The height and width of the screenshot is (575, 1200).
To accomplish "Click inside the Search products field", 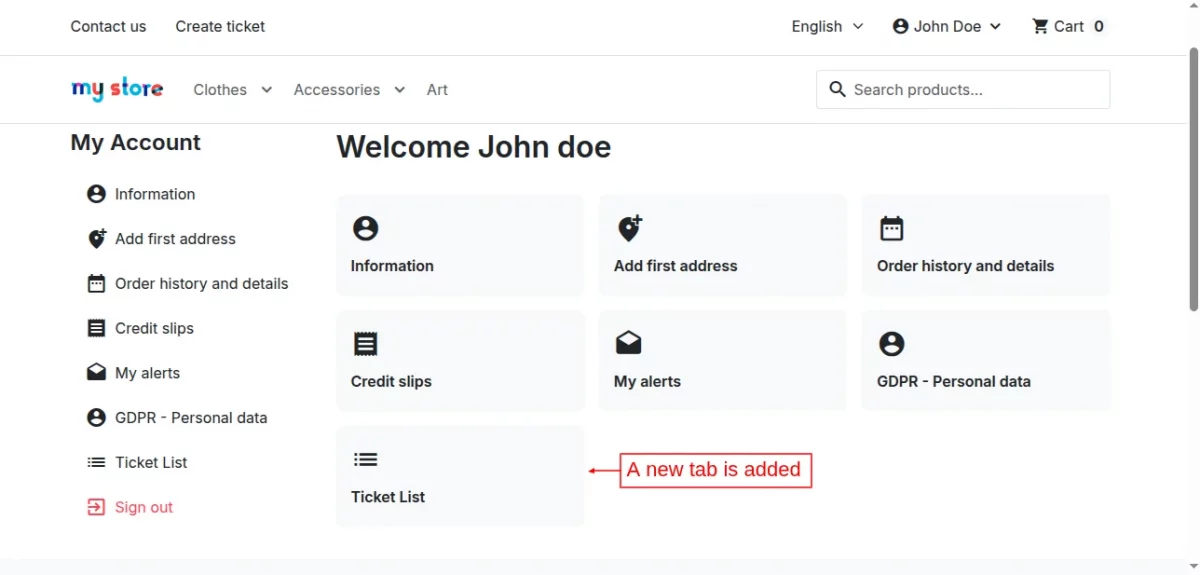I will coord(963,89).
